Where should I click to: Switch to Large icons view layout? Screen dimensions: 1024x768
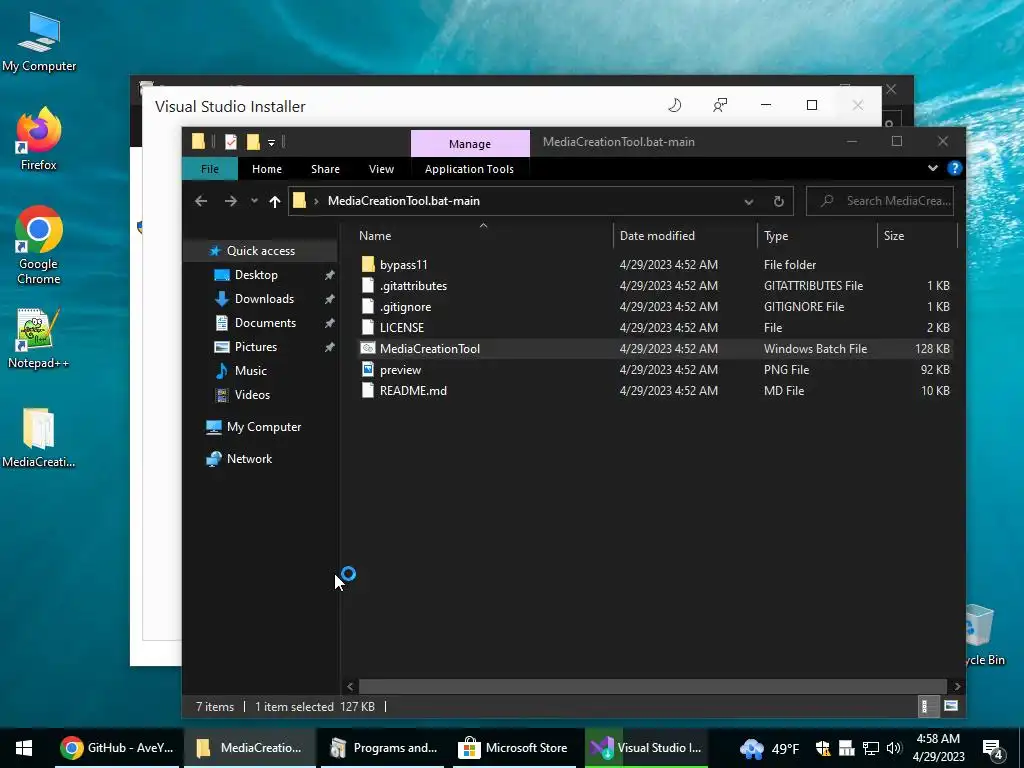point(951,706)
